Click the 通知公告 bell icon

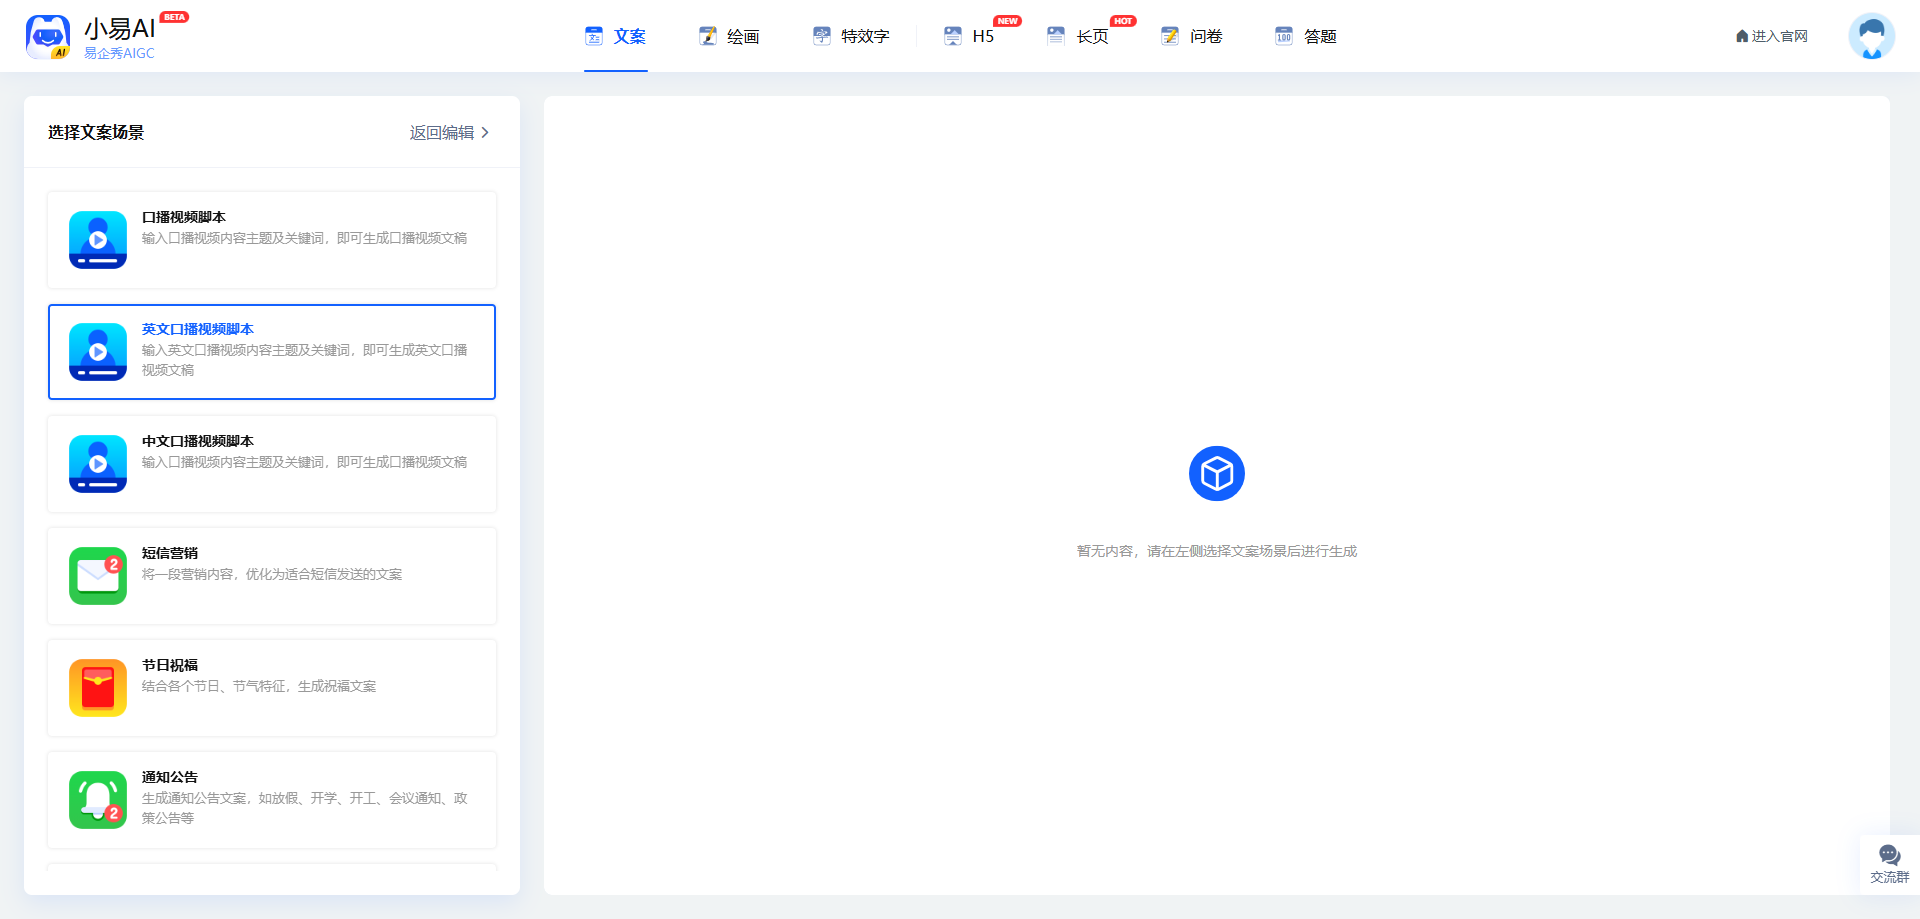coord(98,800)
